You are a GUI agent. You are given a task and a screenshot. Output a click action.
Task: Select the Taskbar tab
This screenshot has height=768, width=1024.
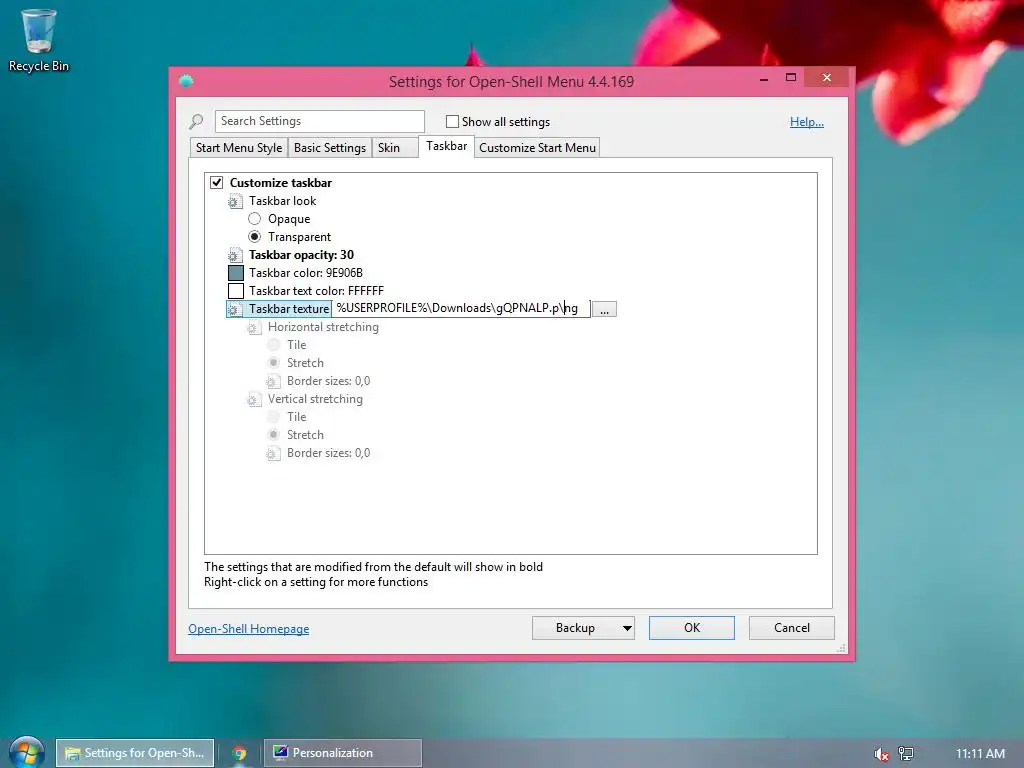(x=447, y=146)
